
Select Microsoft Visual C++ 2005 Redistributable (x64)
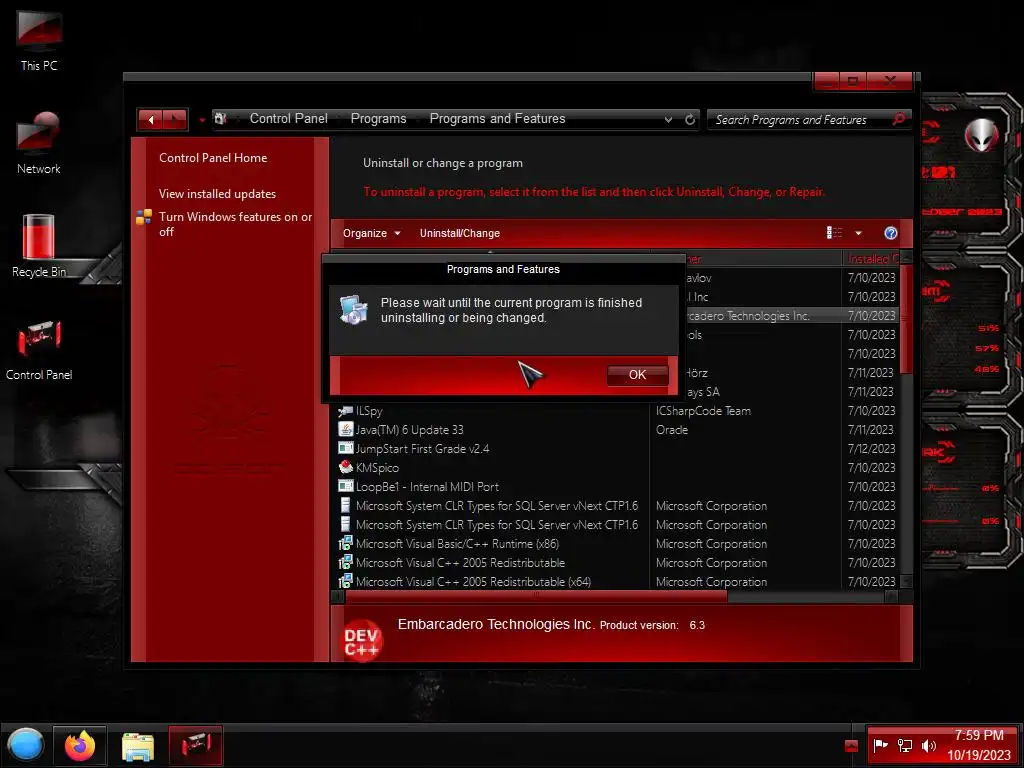(473, 581)
